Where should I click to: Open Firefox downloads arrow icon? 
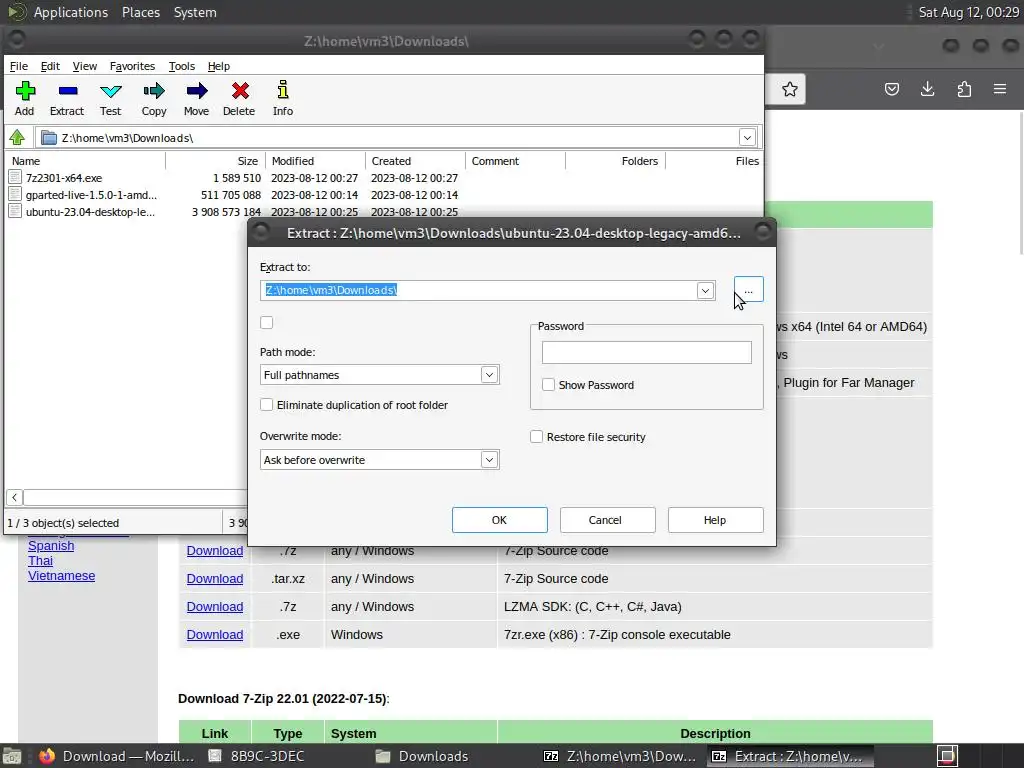[x=927, y=89]
